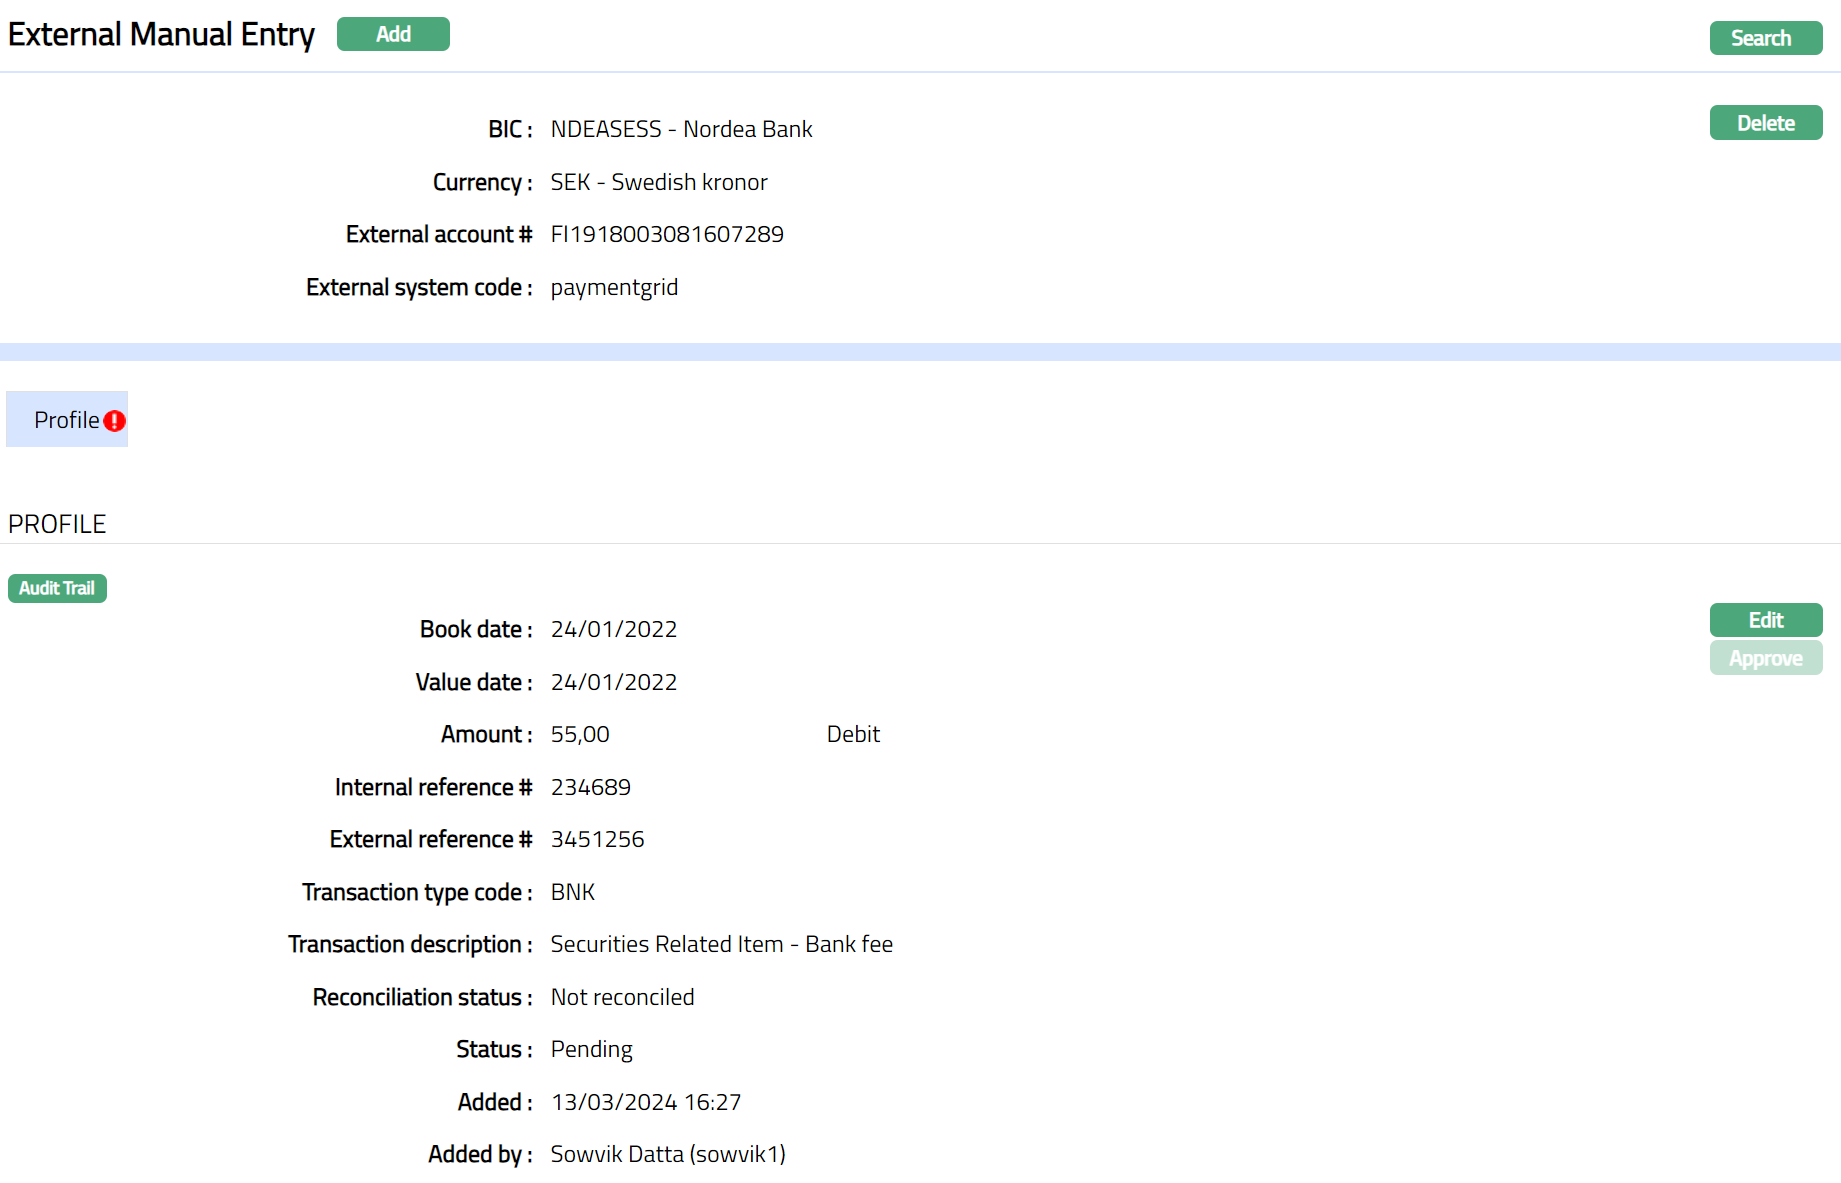This screenshot has width=1841, height=1183.
Task: Select external account number FI1918003081607289
Action: 667,234
